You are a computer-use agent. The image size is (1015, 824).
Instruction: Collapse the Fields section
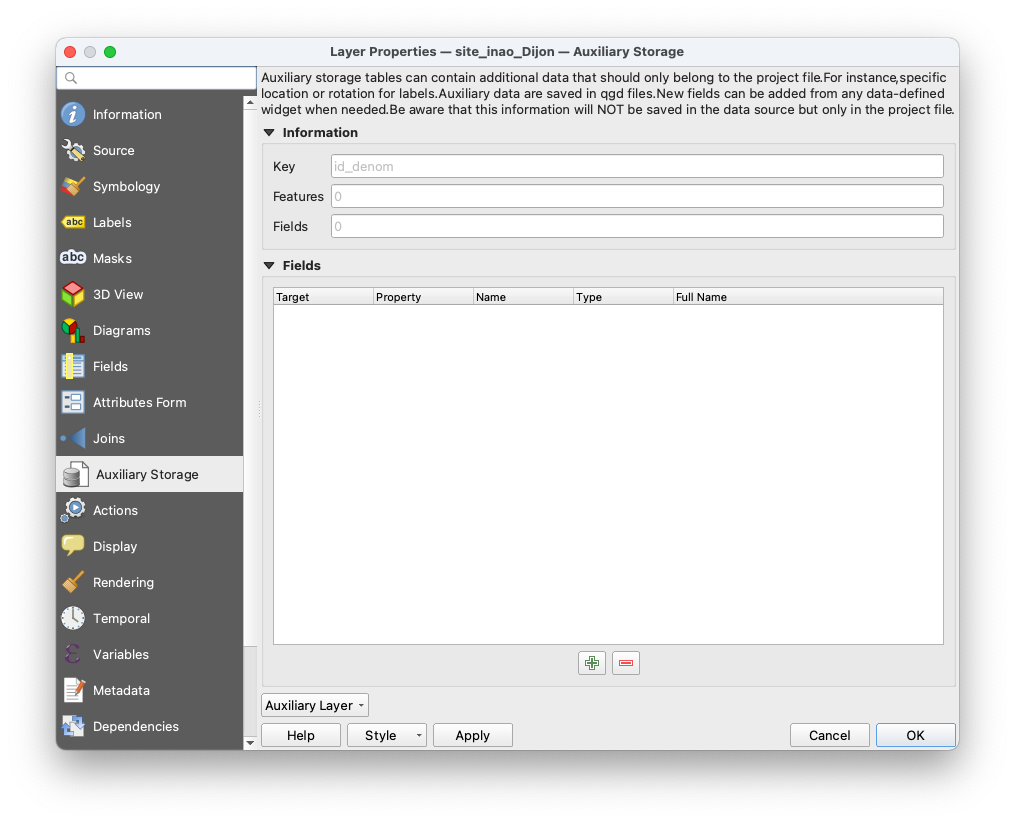pos(267,265)
